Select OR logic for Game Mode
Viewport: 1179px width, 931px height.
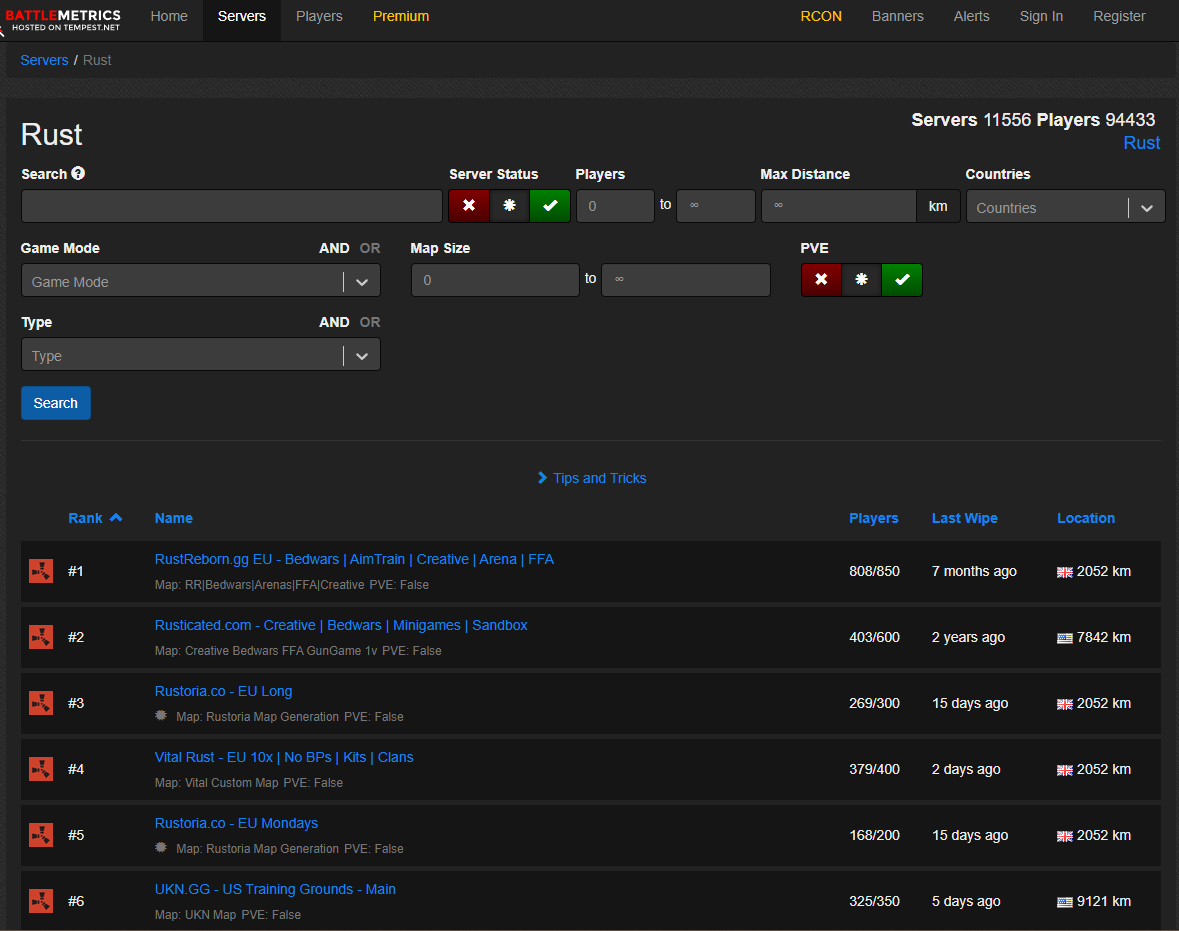[x=370, y=248]
